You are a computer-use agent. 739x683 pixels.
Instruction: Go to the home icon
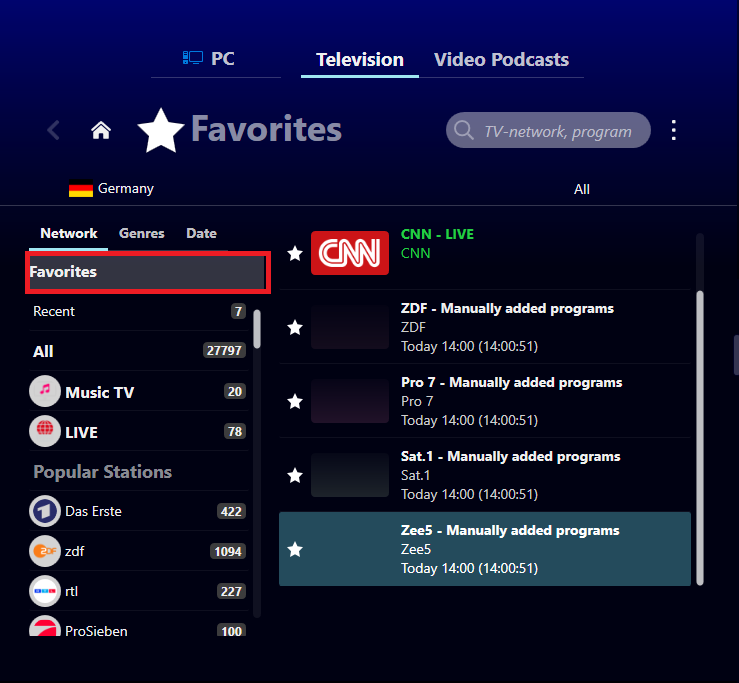tap(101, 130)
